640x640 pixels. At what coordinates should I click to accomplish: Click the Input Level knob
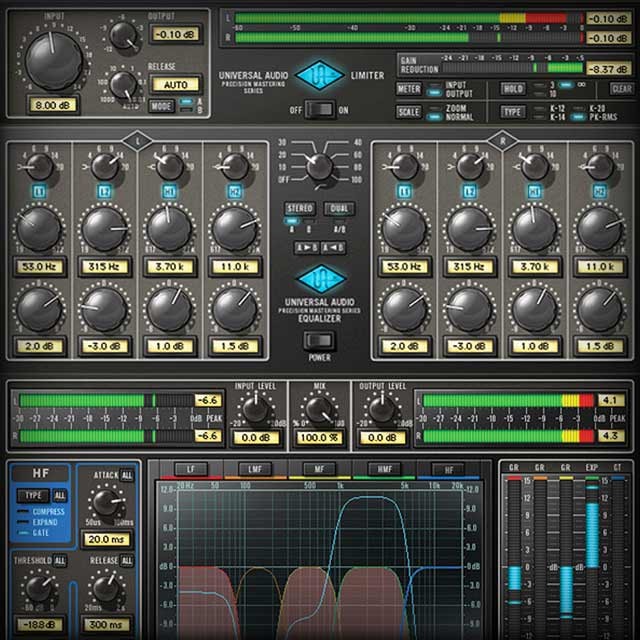257,408
